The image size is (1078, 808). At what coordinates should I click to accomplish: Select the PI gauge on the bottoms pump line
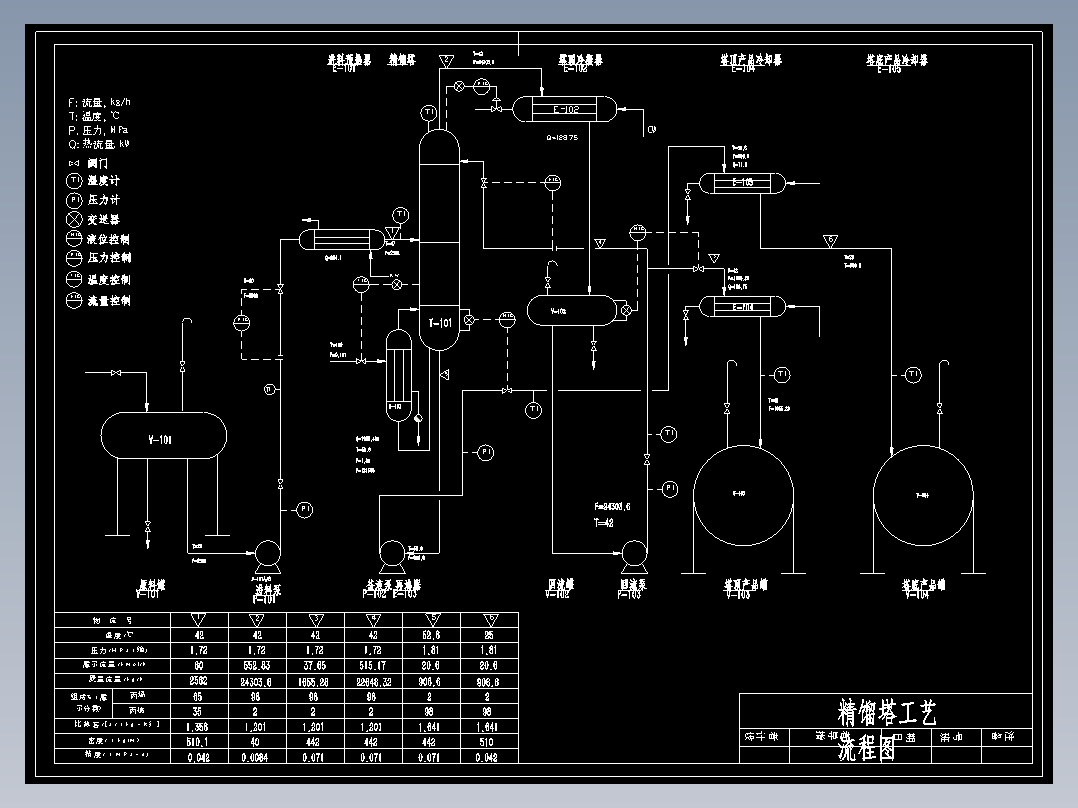(485, 452)
